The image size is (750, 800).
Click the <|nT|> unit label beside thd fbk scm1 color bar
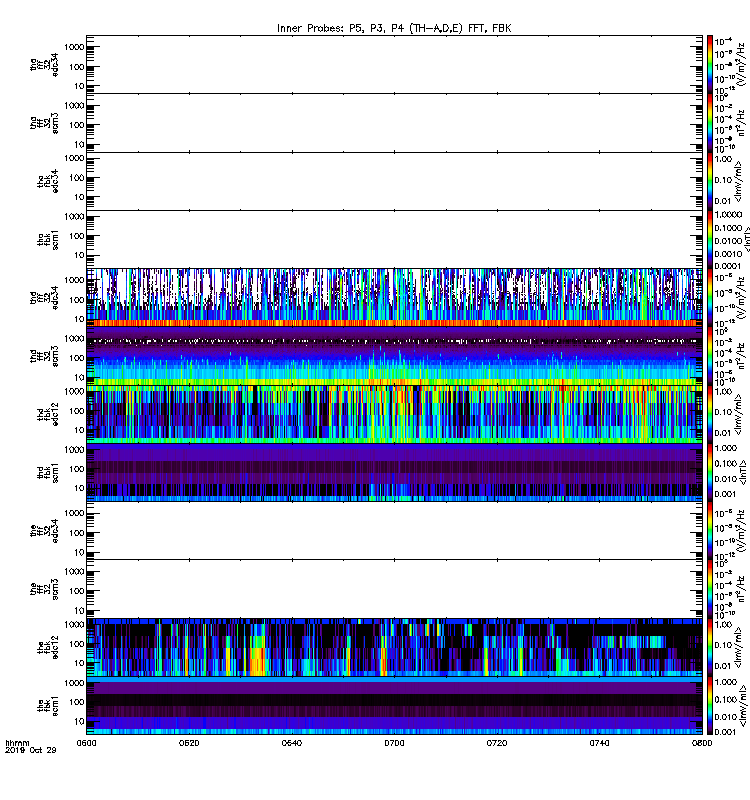[x=743, y=472]
